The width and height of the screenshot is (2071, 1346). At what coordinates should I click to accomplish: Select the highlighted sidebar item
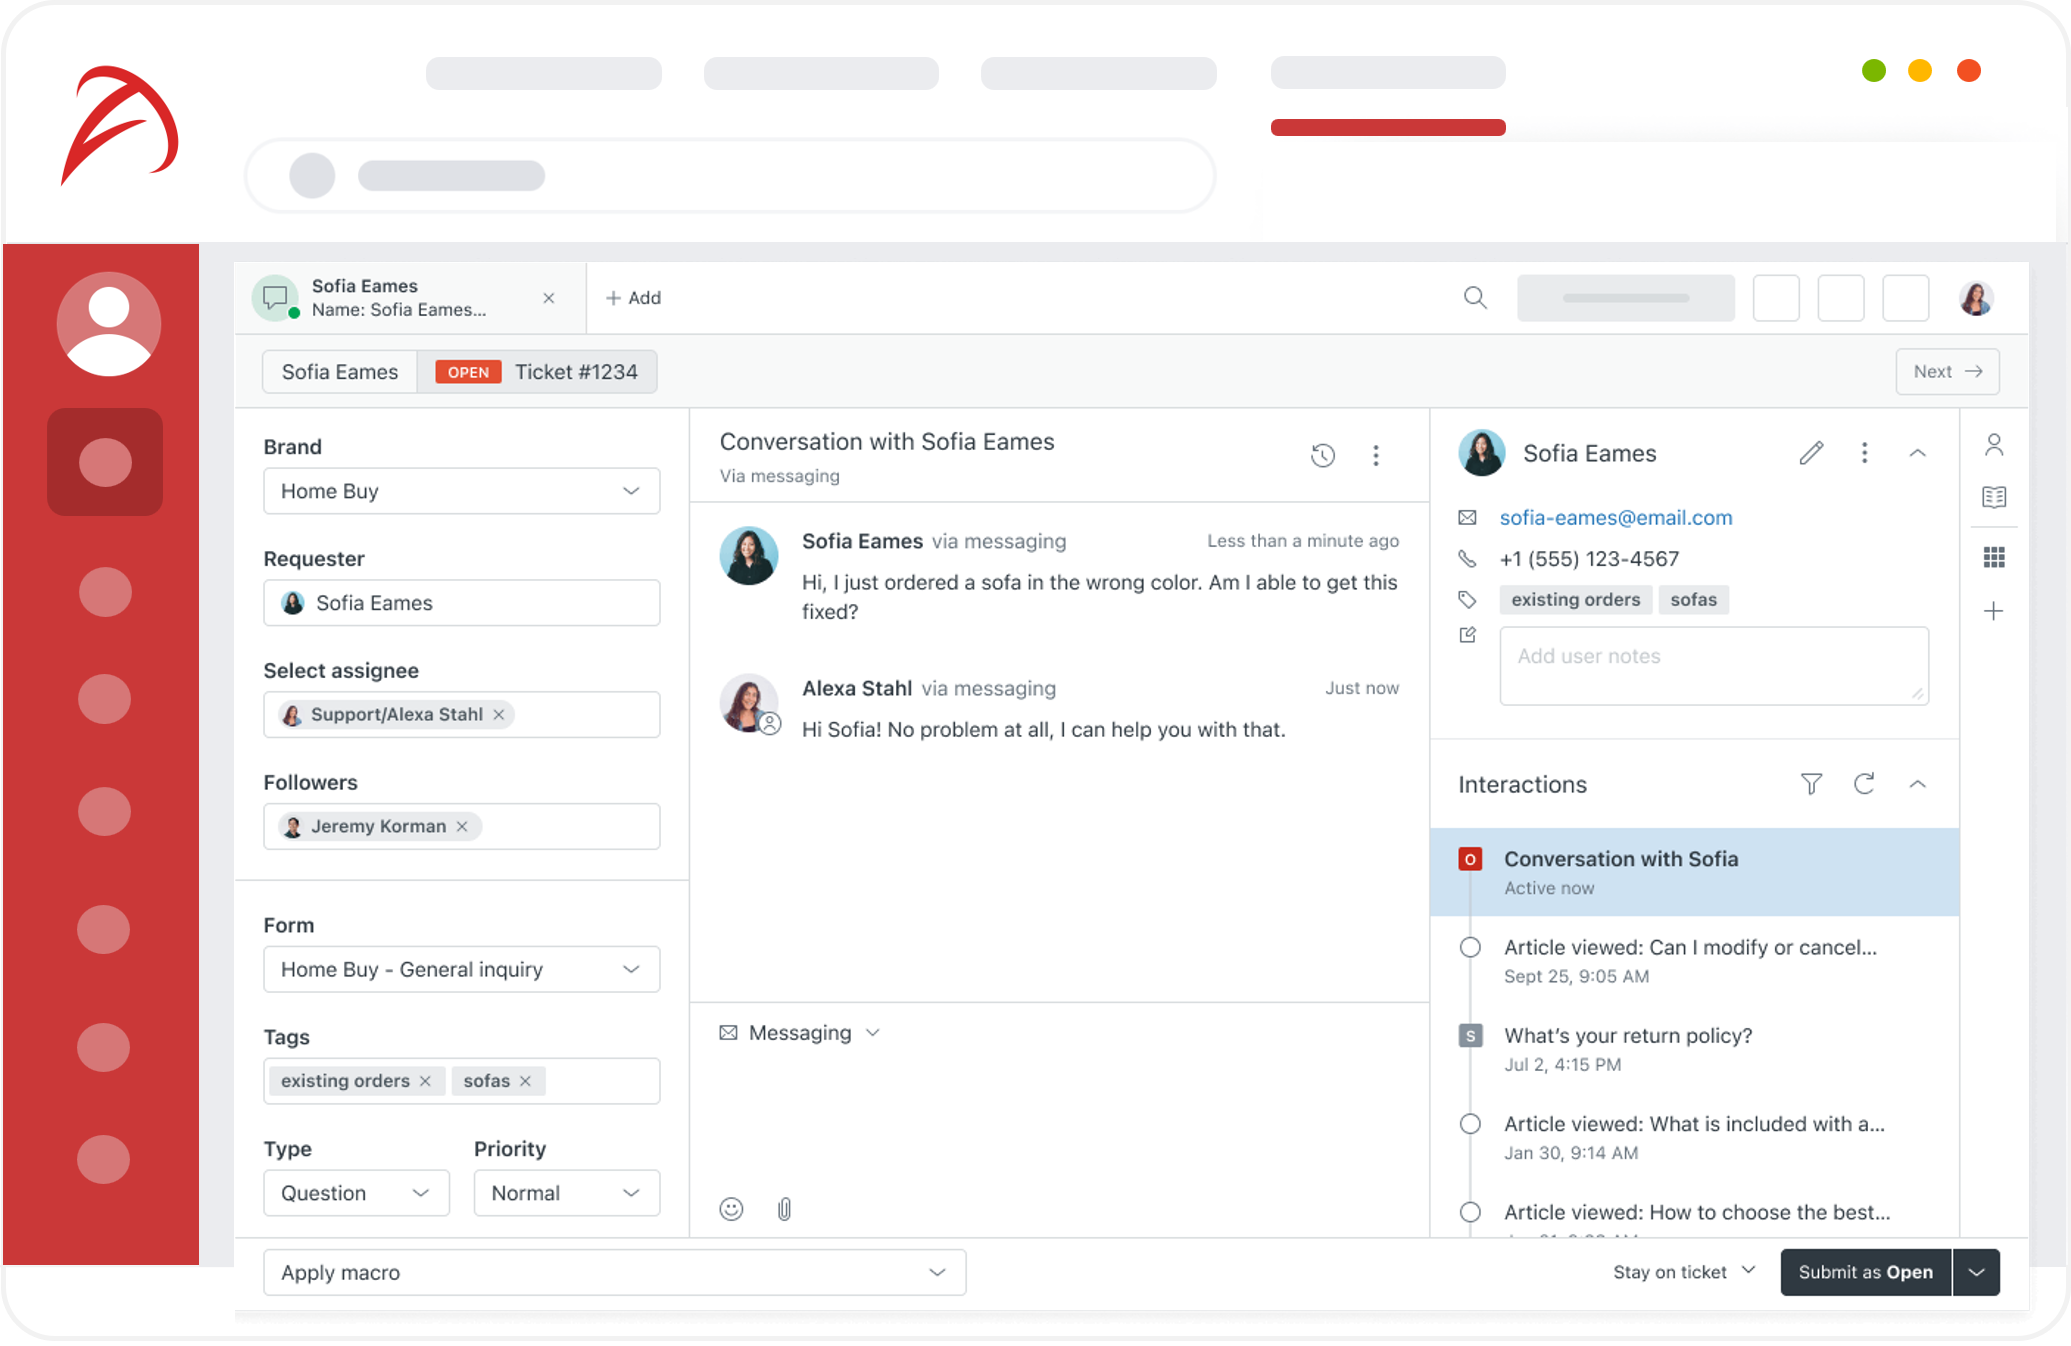coord(105,462)
